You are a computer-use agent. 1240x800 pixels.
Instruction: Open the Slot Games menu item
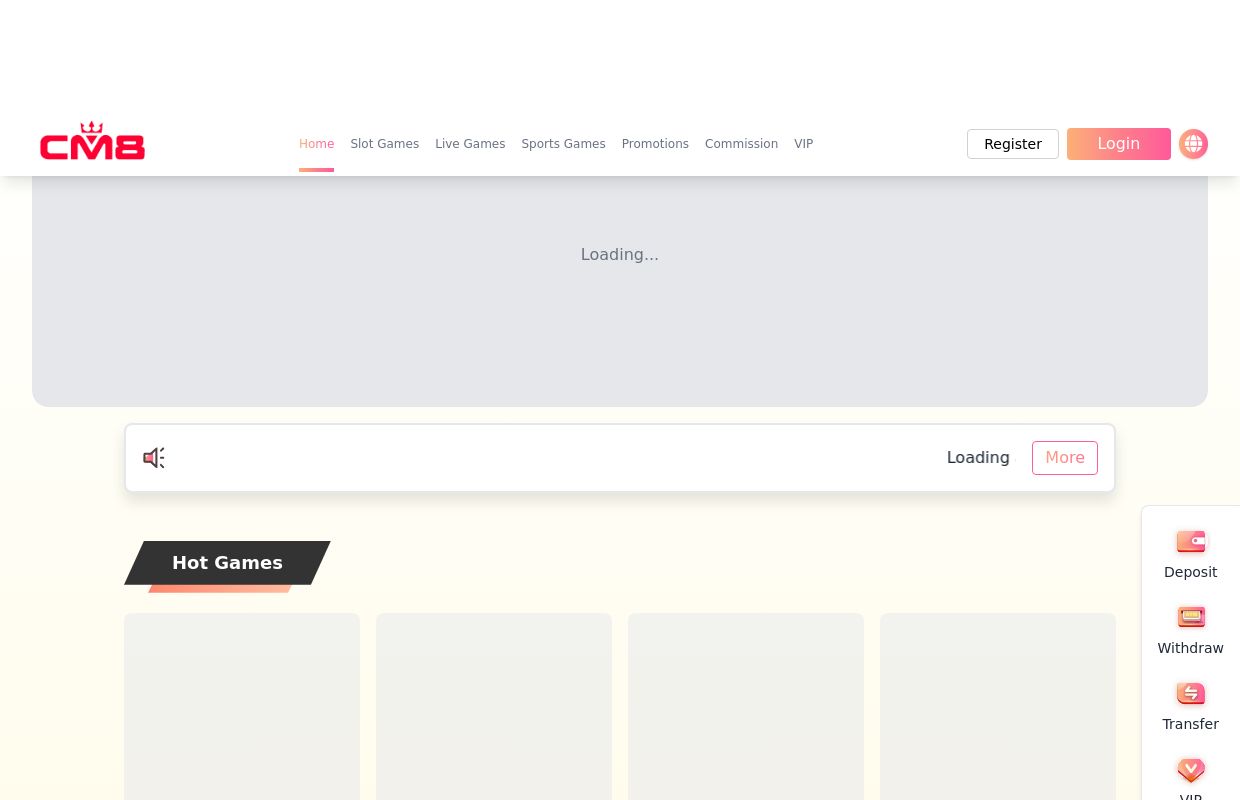point(384,144)
